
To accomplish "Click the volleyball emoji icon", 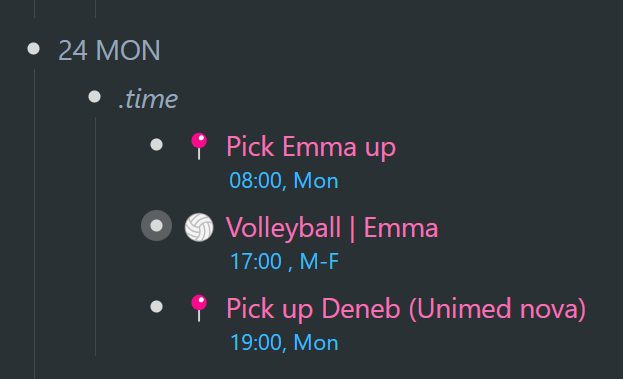I will (199, 227).
